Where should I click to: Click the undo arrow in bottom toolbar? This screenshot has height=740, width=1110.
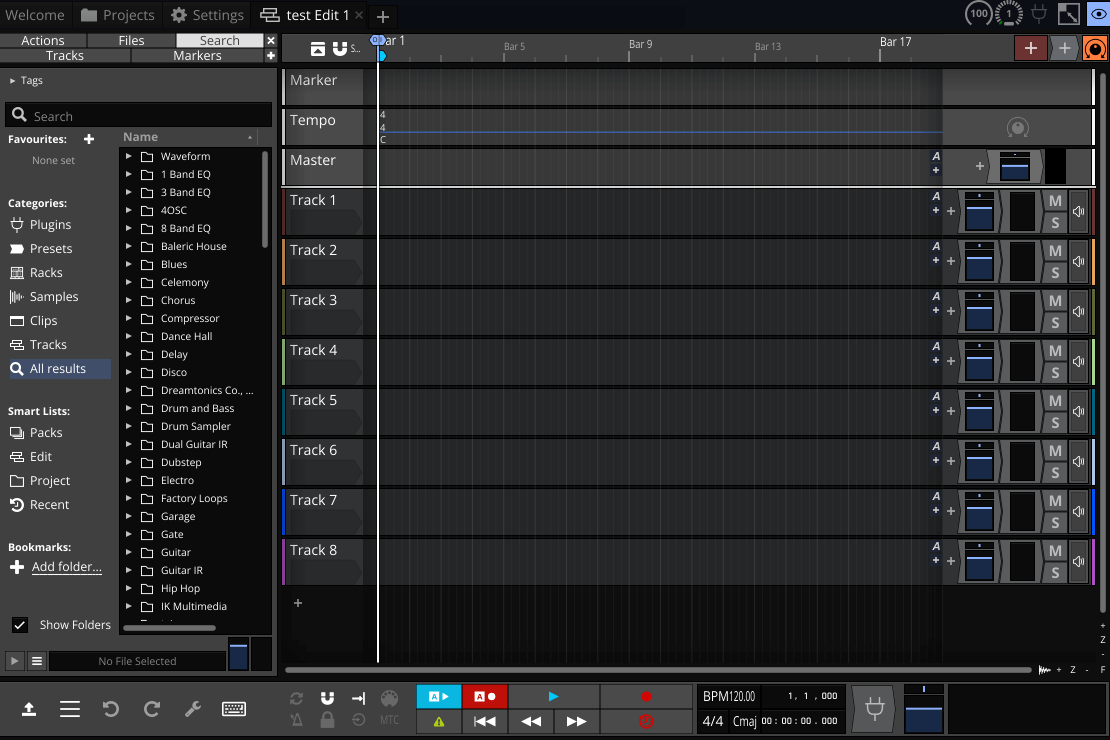click(x=111, y=709)
